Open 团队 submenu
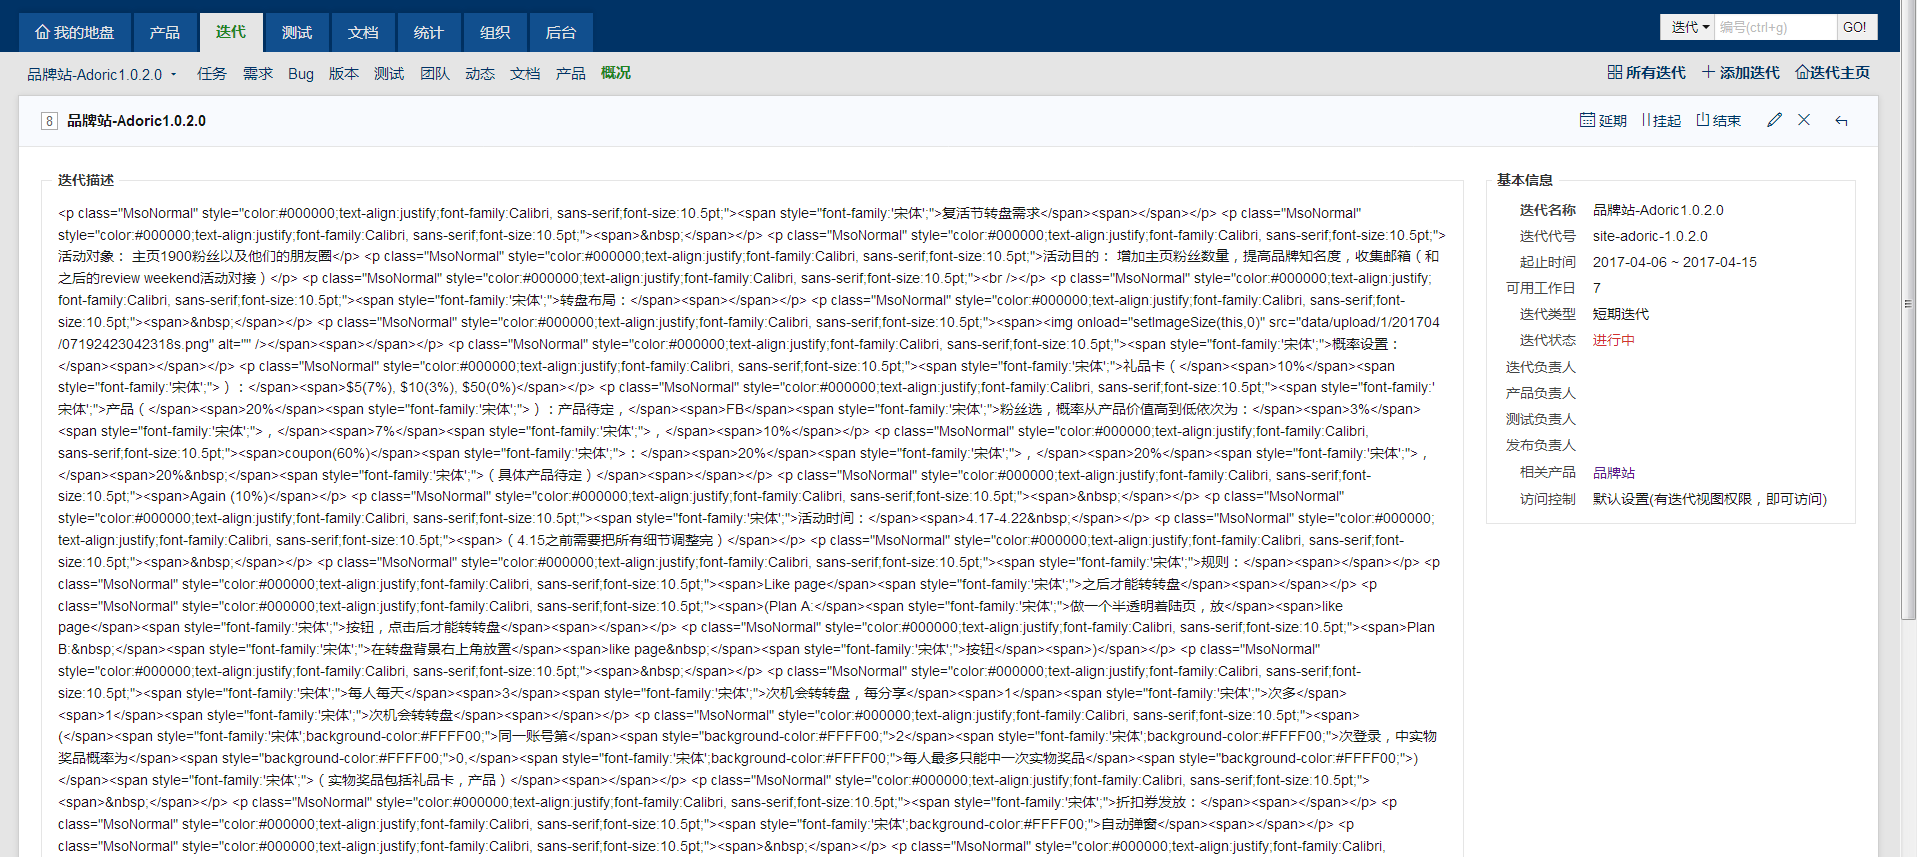 [x=435, y=73]
